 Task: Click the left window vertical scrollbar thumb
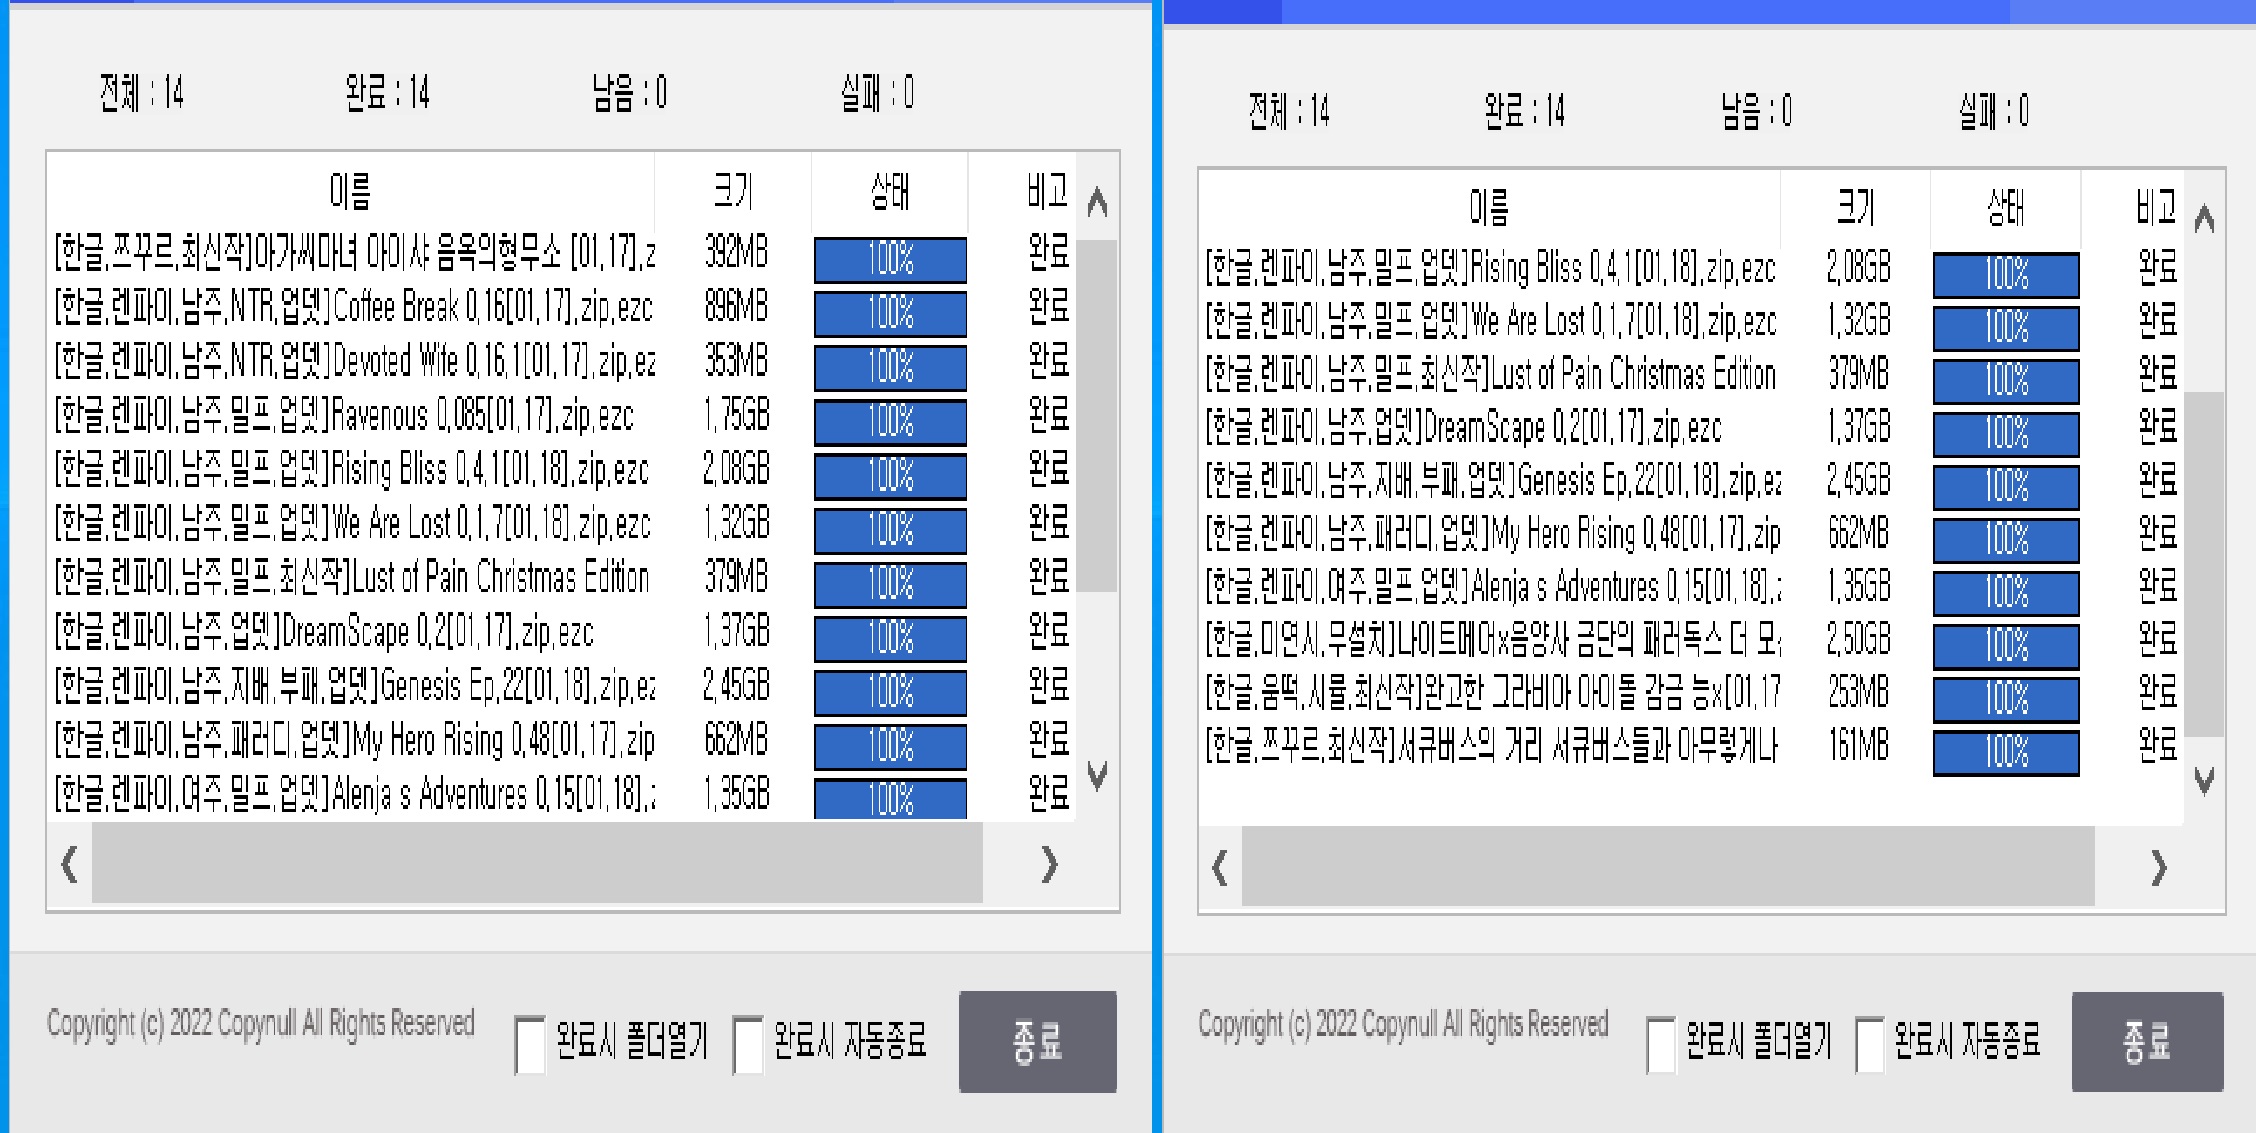click(1098, 415)
